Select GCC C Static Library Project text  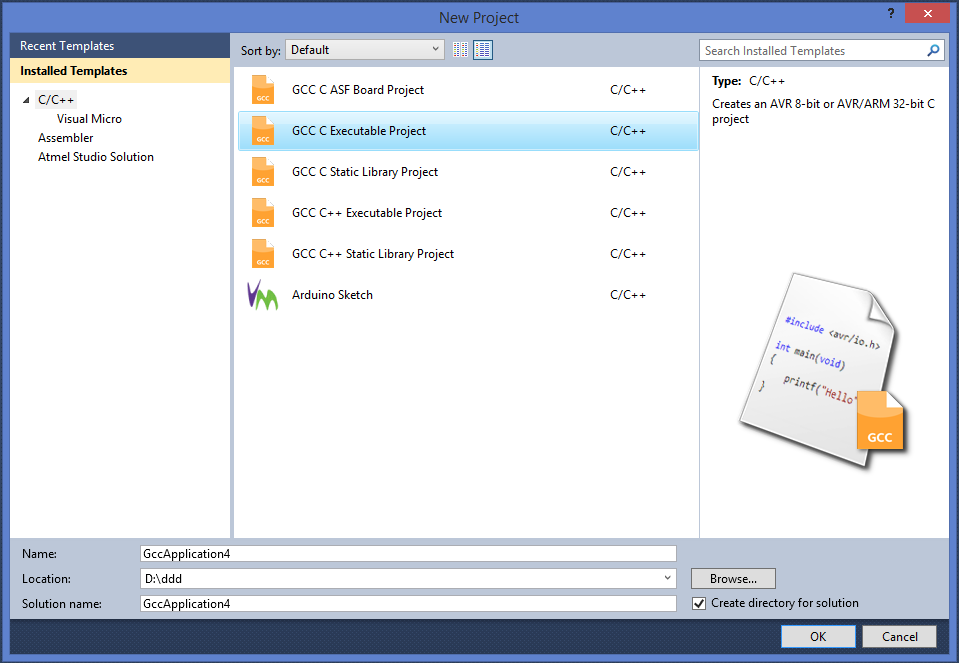(365, 172)
